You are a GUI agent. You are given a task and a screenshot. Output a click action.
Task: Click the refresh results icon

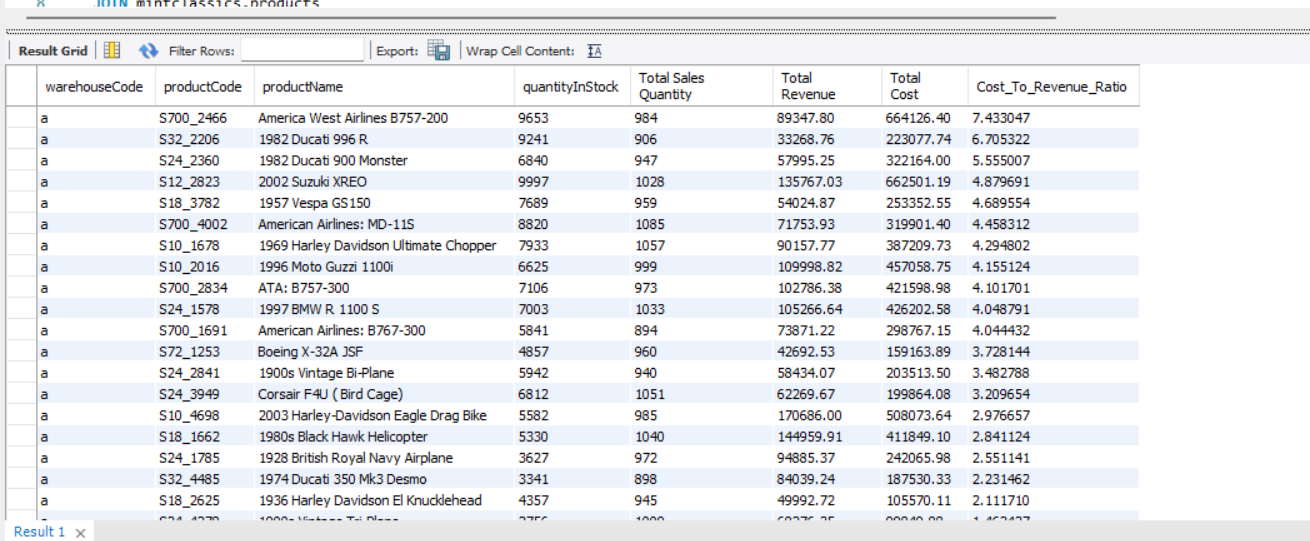pos(149,51)
